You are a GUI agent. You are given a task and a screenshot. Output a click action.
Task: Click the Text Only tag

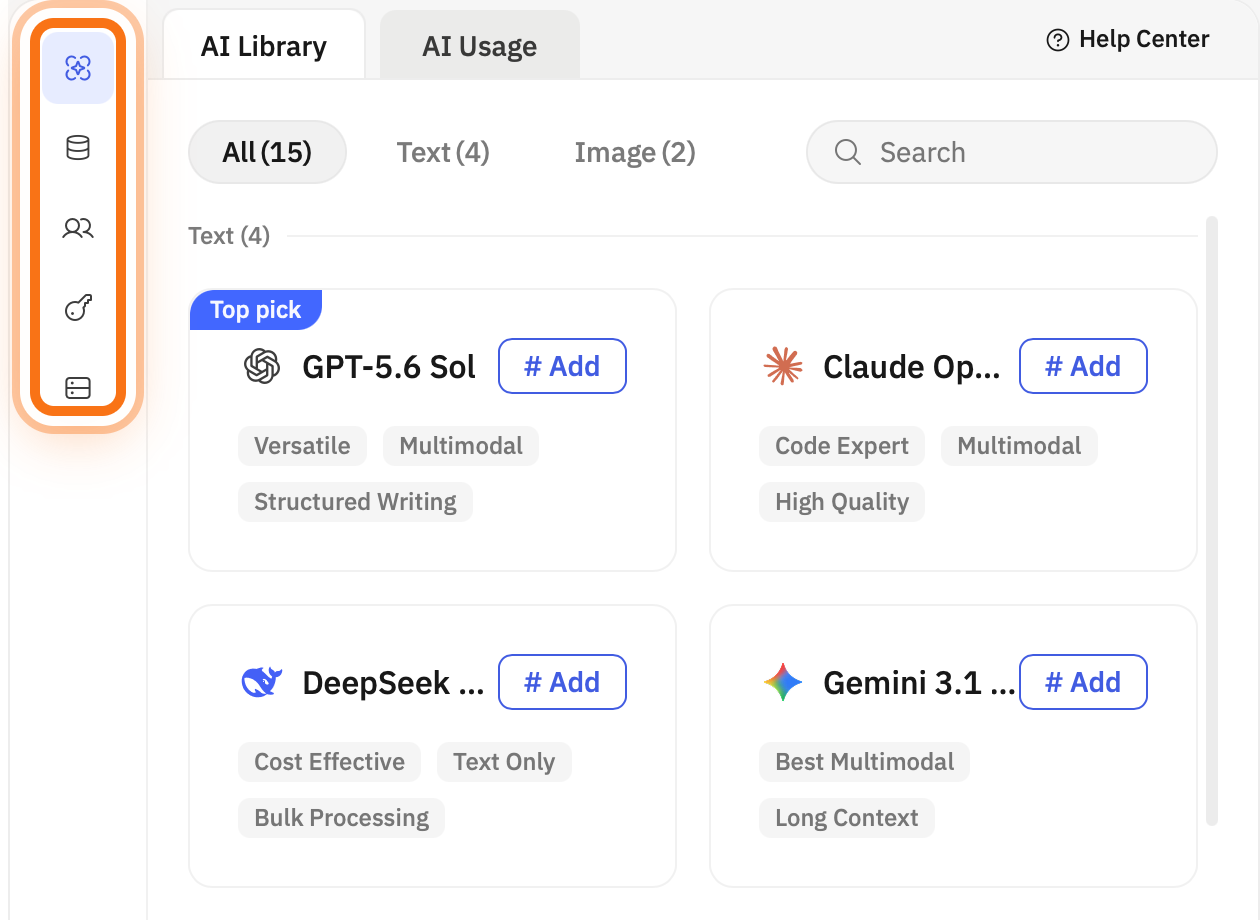tap(504, 762)
